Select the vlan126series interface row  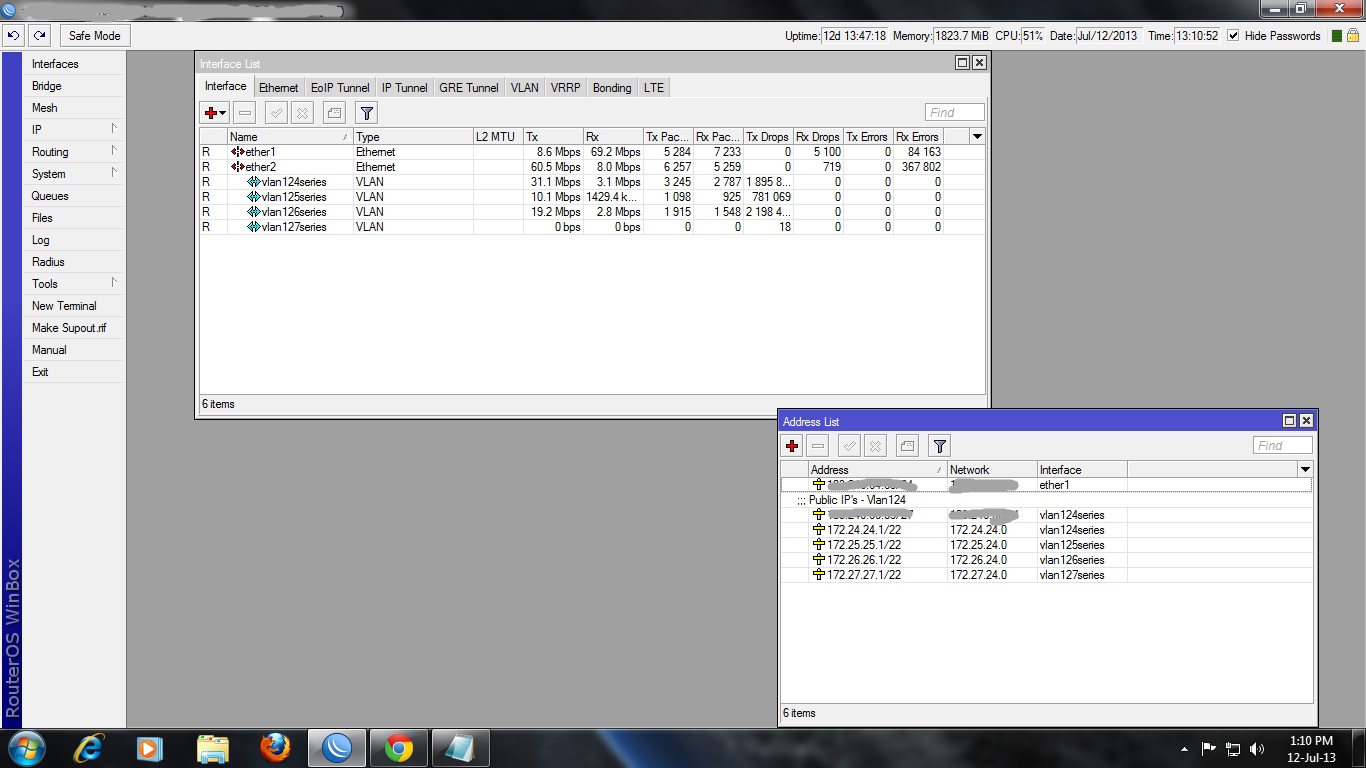click(592, 212)
